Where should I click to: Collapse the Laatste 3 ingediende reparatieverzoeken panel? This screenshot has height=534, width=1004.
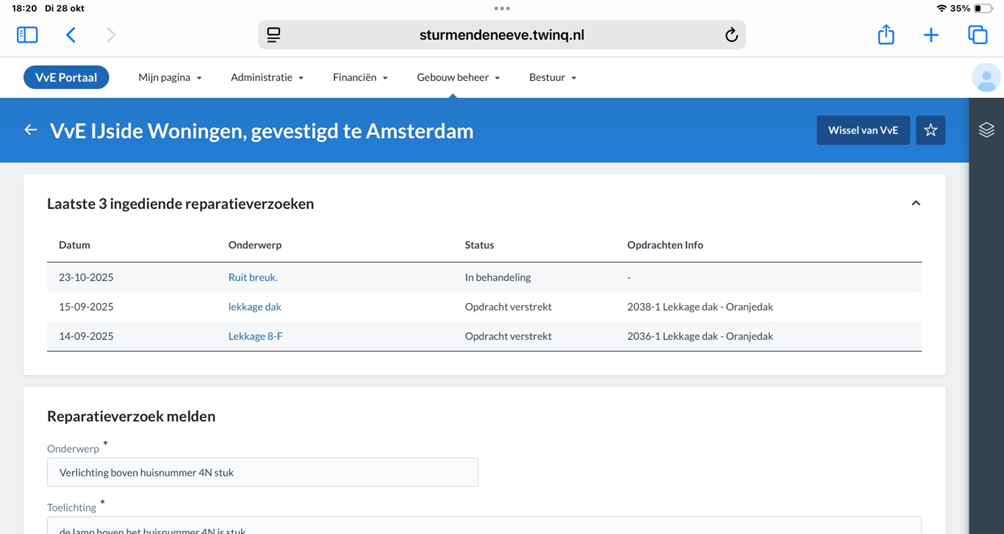(915, 203)
